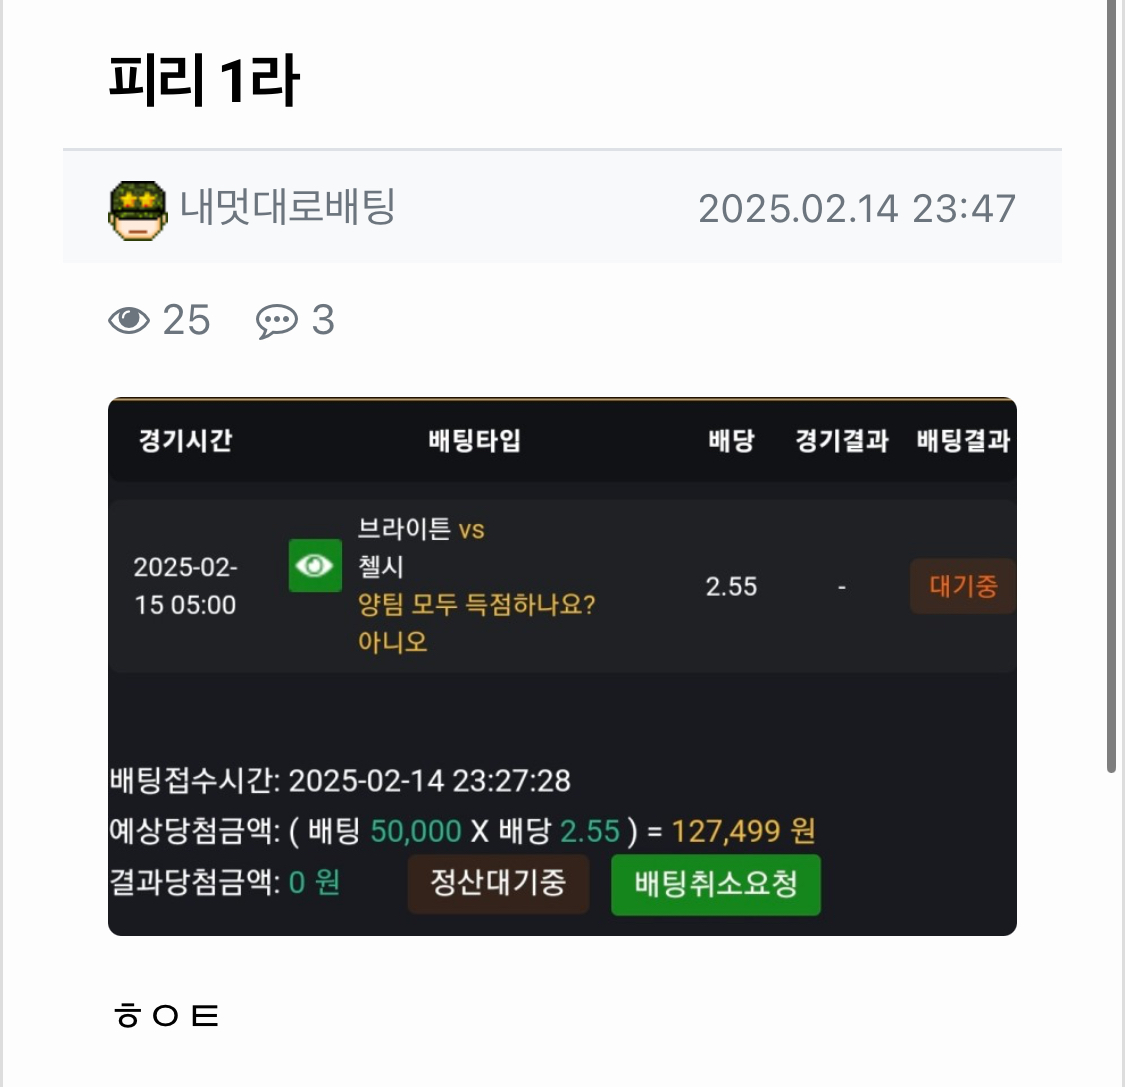Screen dimensions: 1125x1087
Task: Toggle the green eye icon for 브라이튼 match
Action: (315, 565)
